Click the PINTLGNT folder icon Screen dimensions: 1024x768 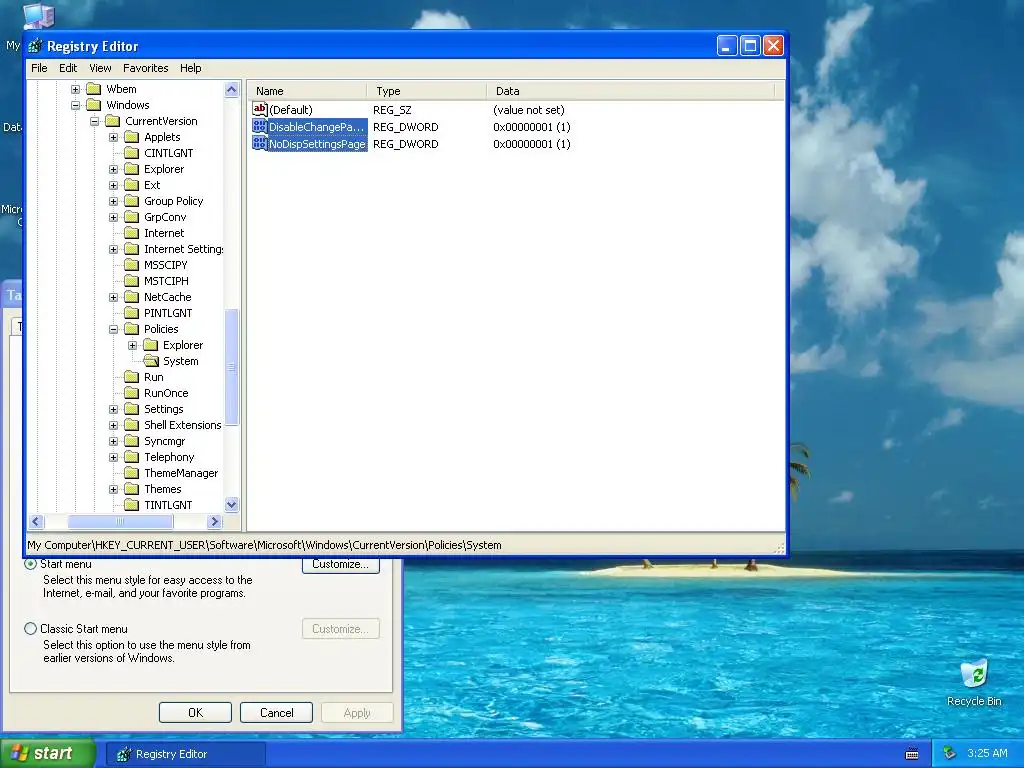pyautogui.click(x=132, y=313)
